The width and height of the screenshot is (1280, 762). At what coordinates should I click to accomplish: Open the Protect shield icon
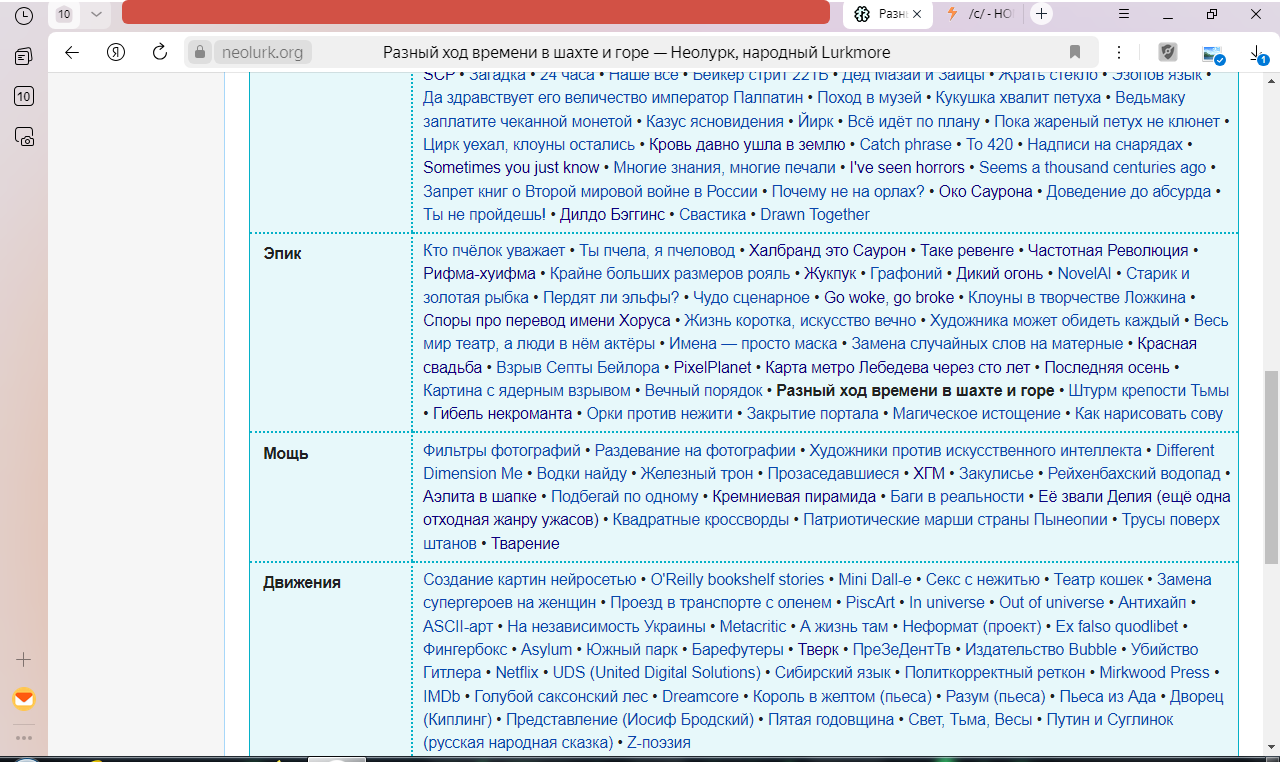[x=1167, y=52]
